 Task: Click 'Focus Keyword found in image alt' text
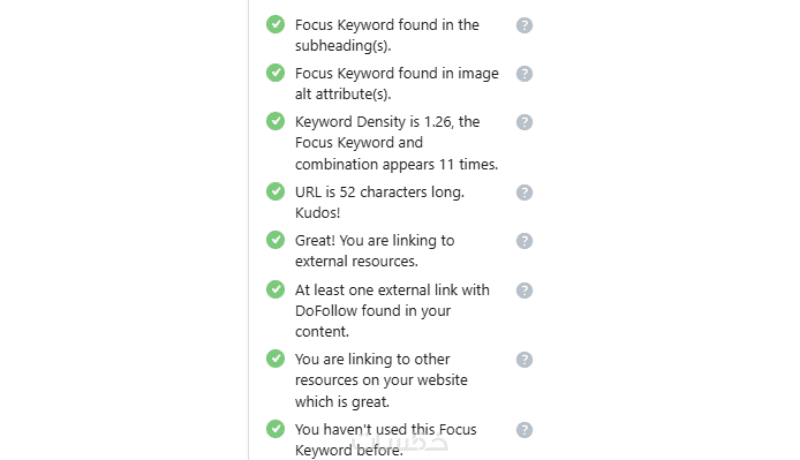(x=396, y=74)
